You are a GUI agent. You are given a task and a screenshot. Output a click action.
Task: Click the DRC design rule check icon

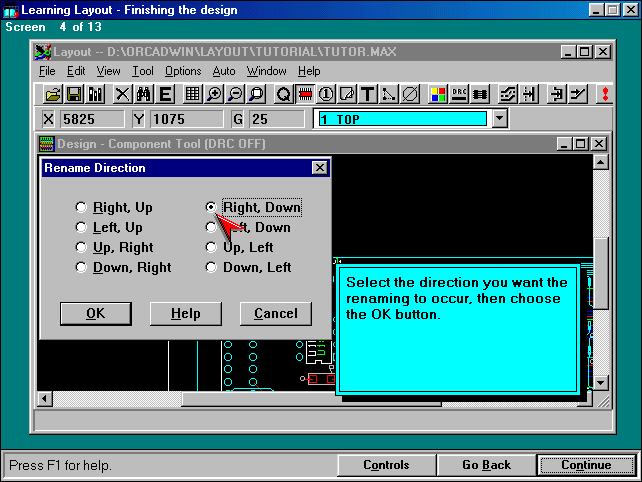[x=459, y=94]
